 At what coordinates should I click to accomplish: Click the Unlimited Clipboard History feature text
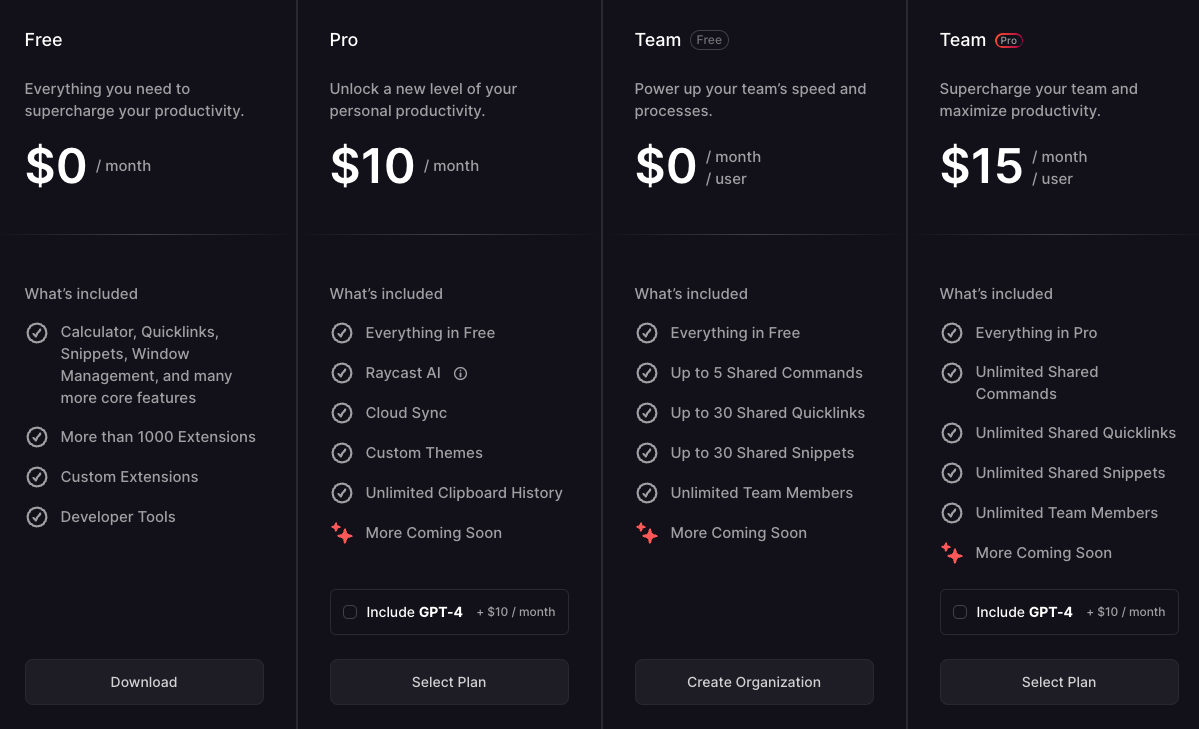(x=464, y=493)
